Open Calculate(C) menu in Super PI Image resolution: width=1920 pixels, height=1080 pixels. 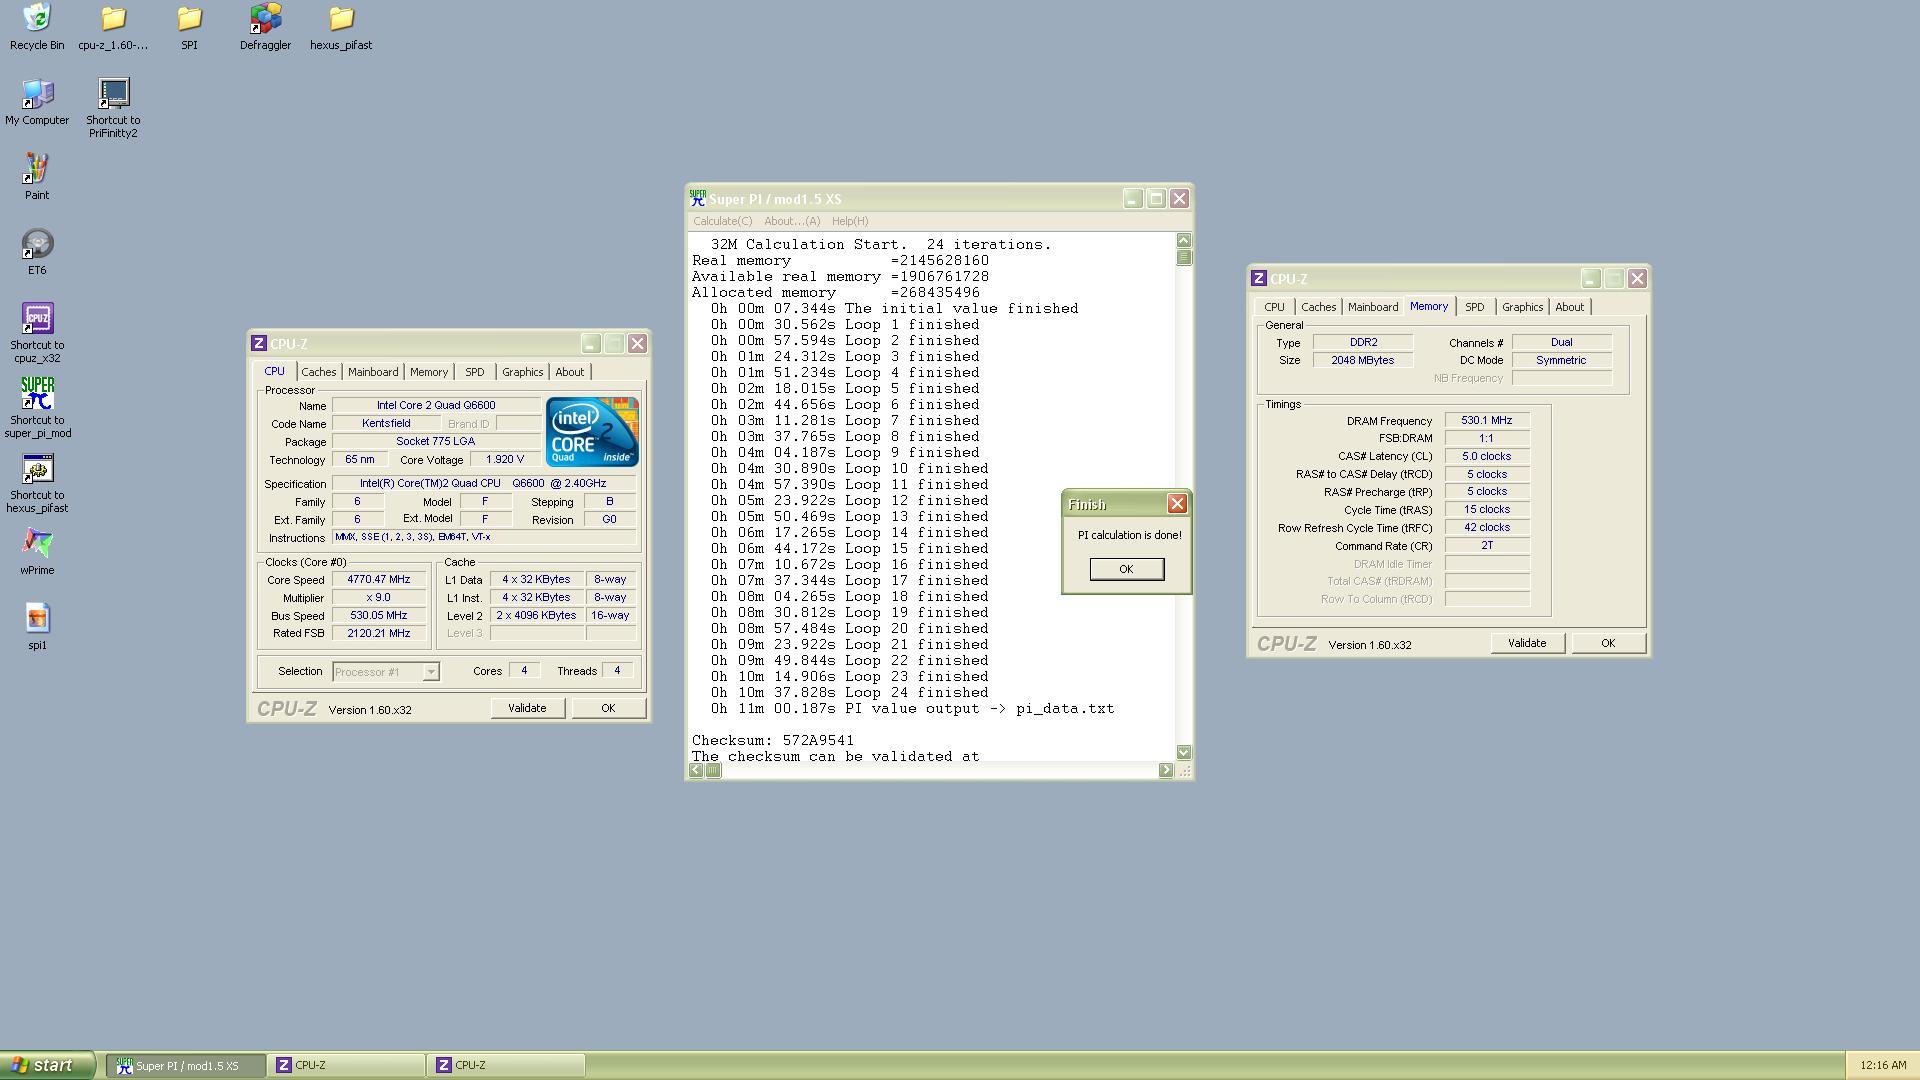click(x=722, y=221)
